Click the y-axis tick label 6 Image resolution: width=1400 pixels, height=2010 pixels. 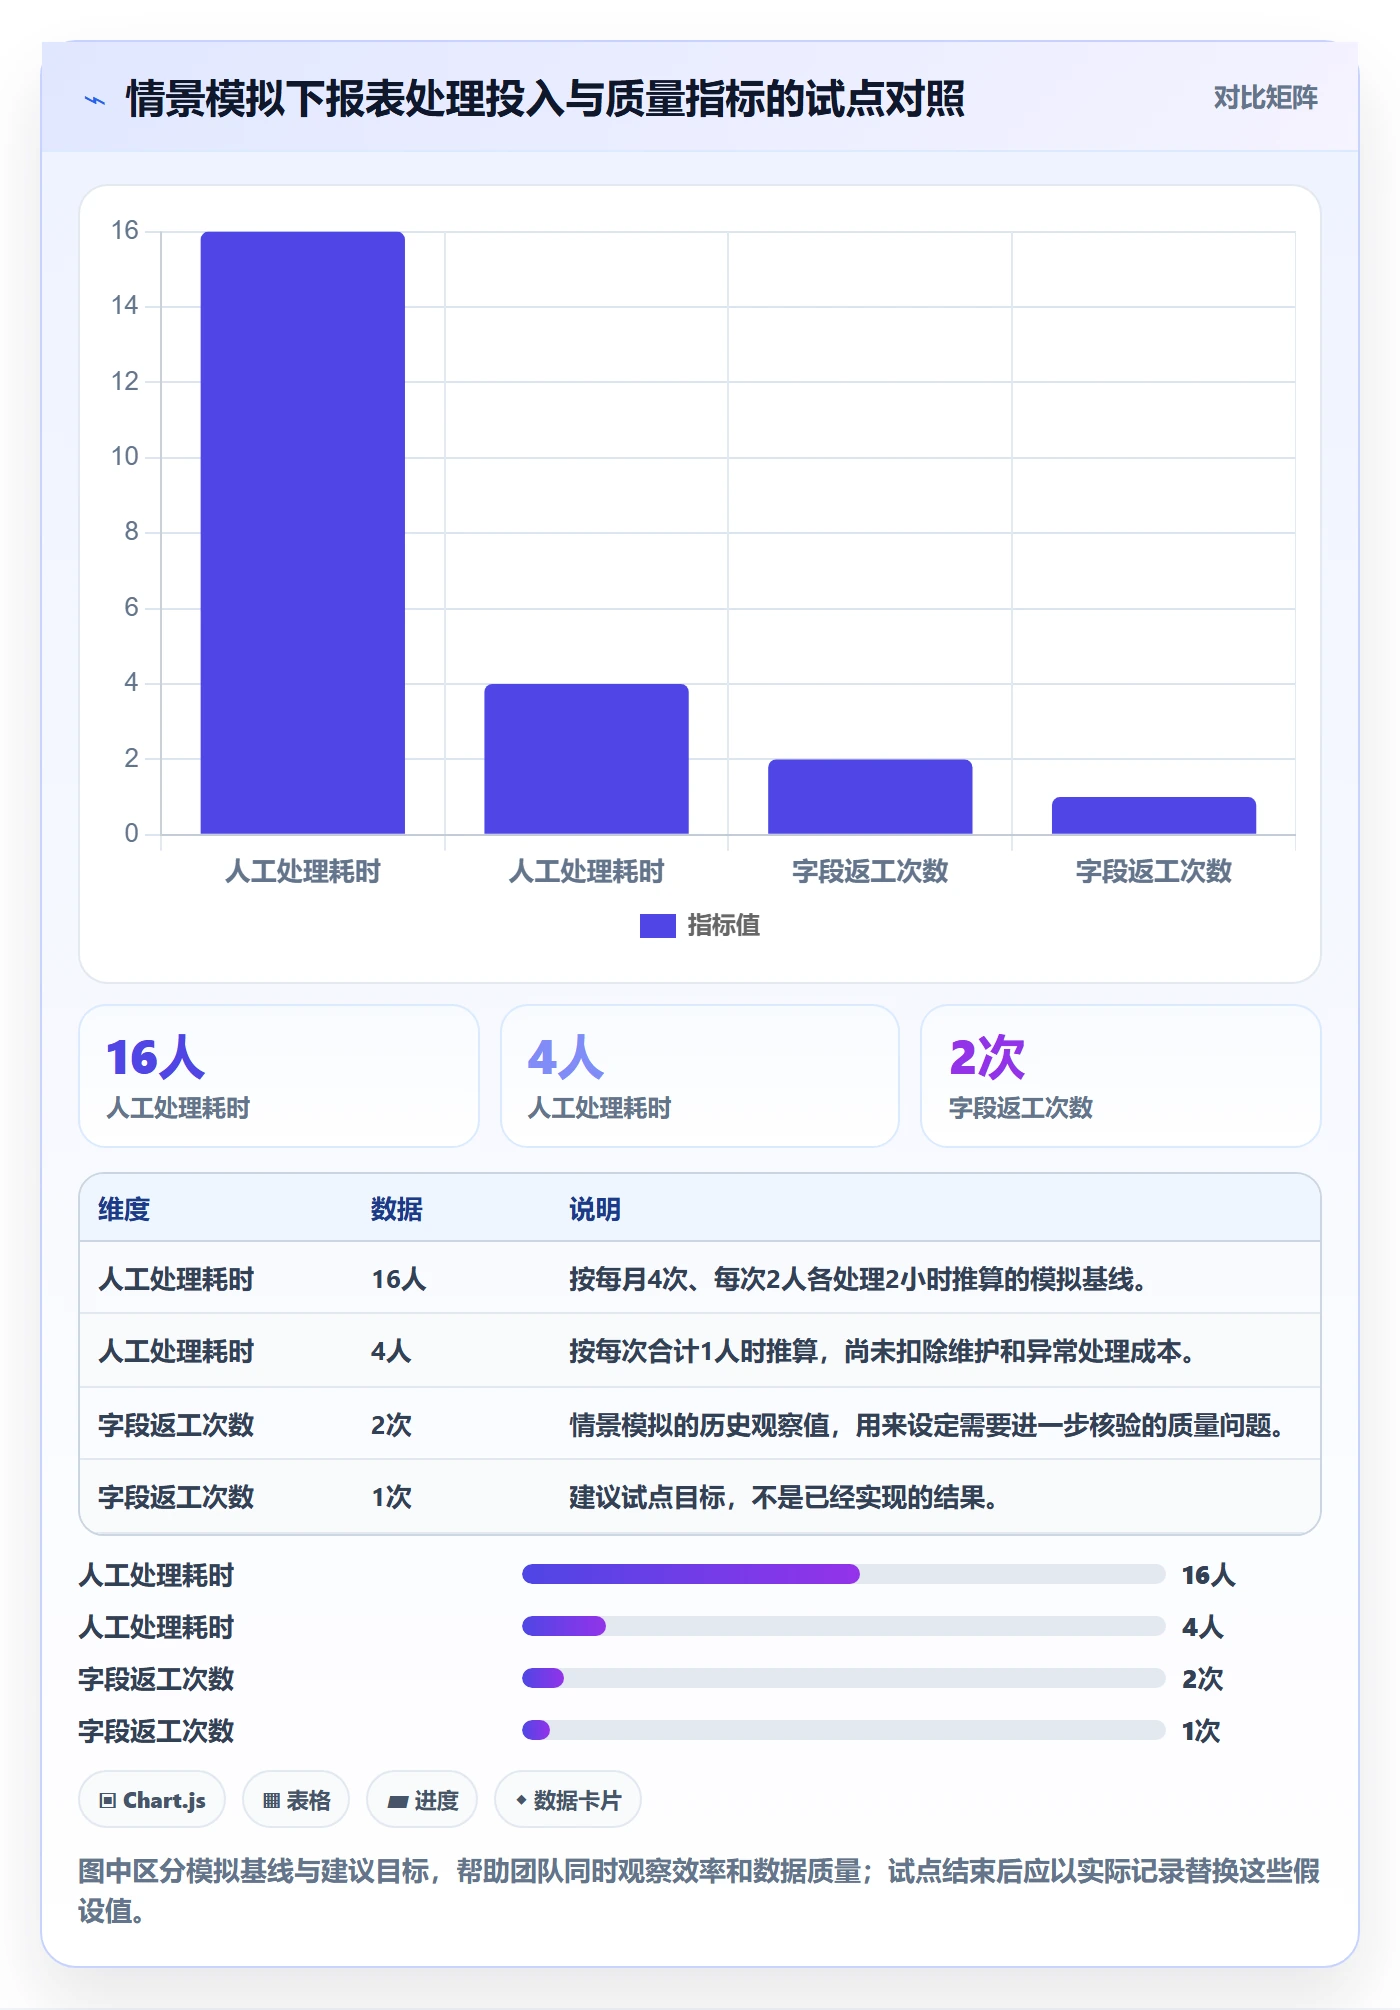(131, 608)
